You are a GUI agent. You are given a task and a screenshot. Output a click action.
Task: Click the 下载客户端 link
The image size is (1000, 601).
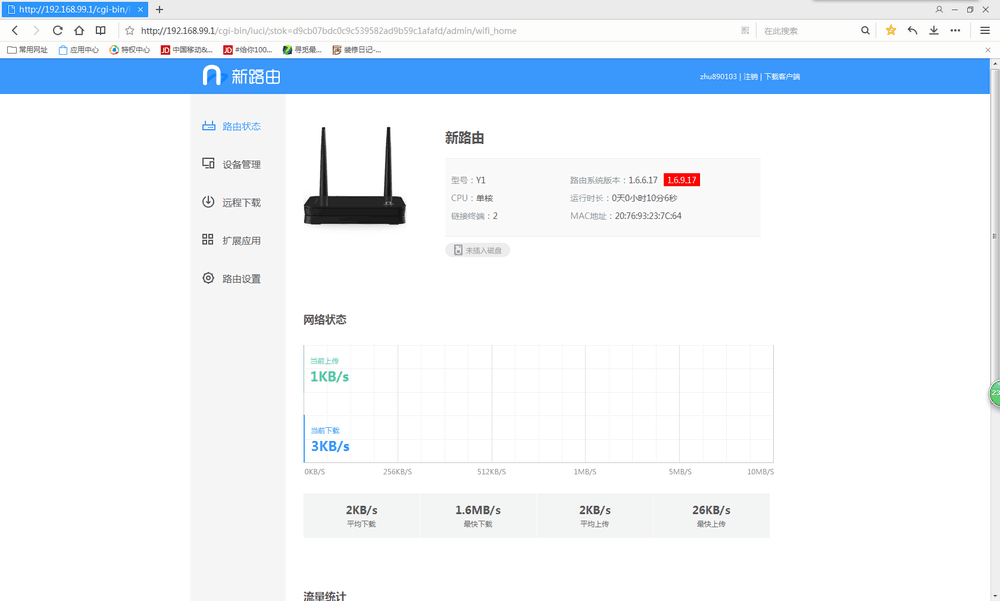[x=782, y=77]
